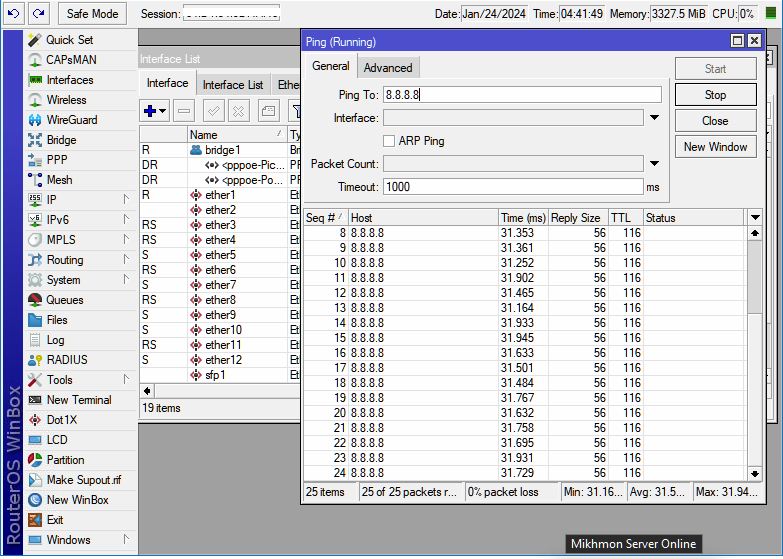Click ping results scrollbar up arrow

tap(755, 233)
